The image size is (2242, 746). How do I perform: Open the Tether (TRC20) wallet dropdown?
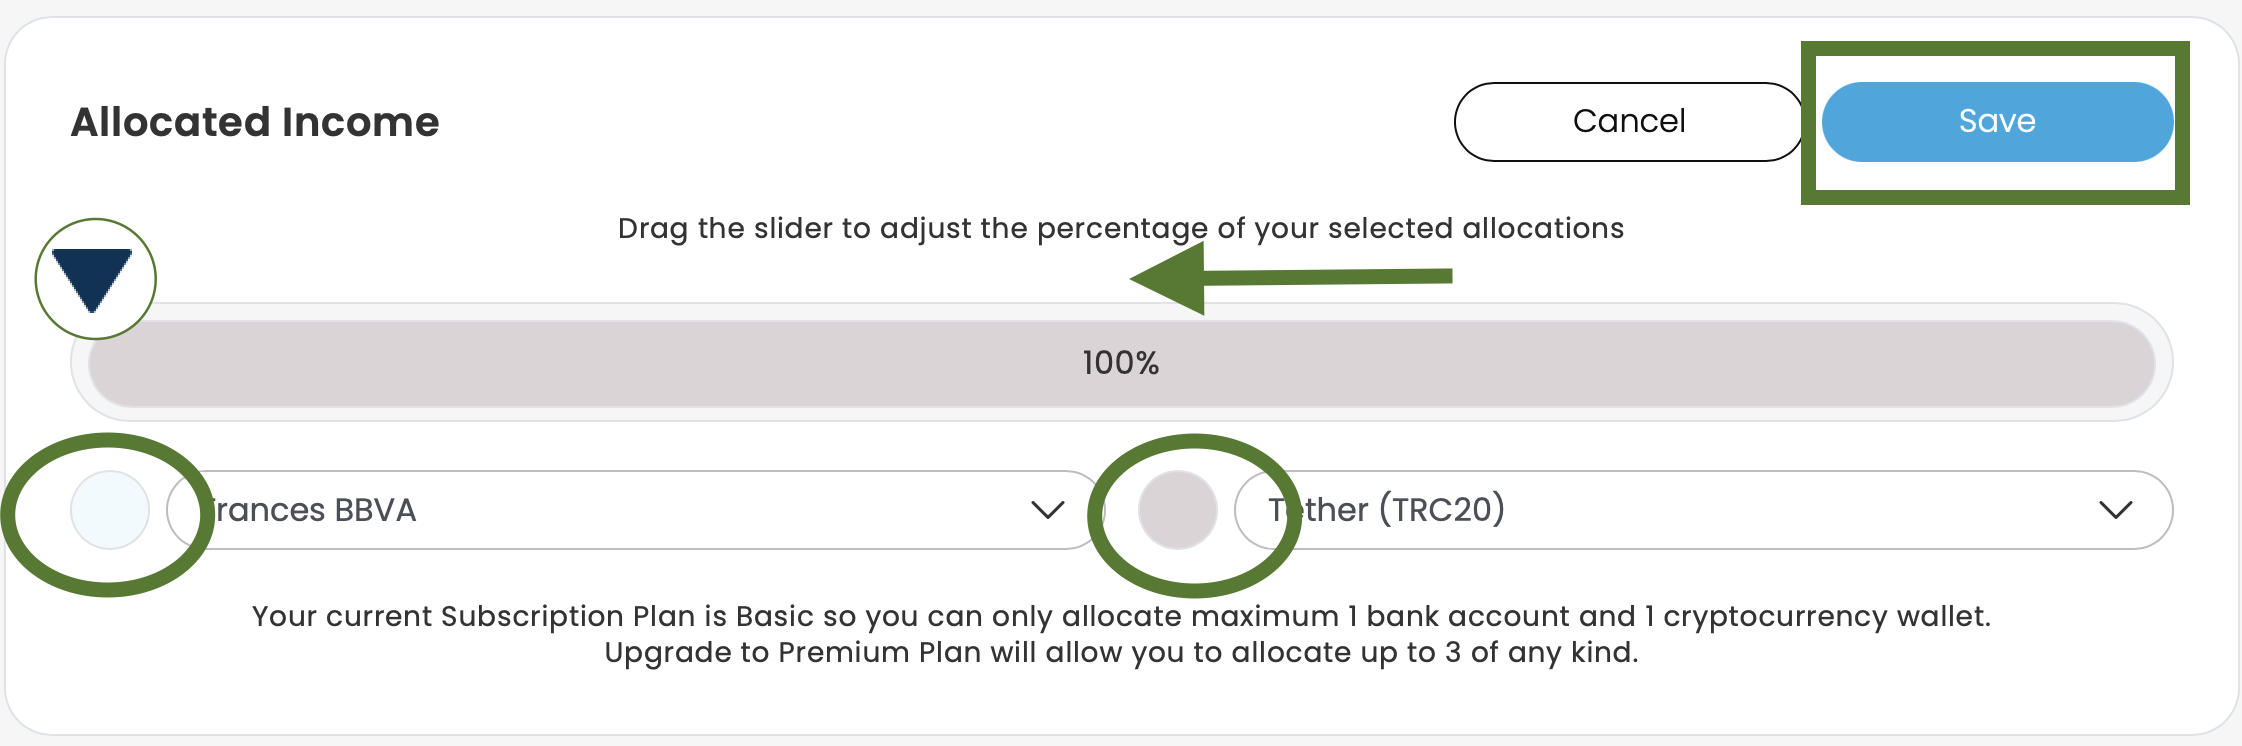[x=1700, y=510]
